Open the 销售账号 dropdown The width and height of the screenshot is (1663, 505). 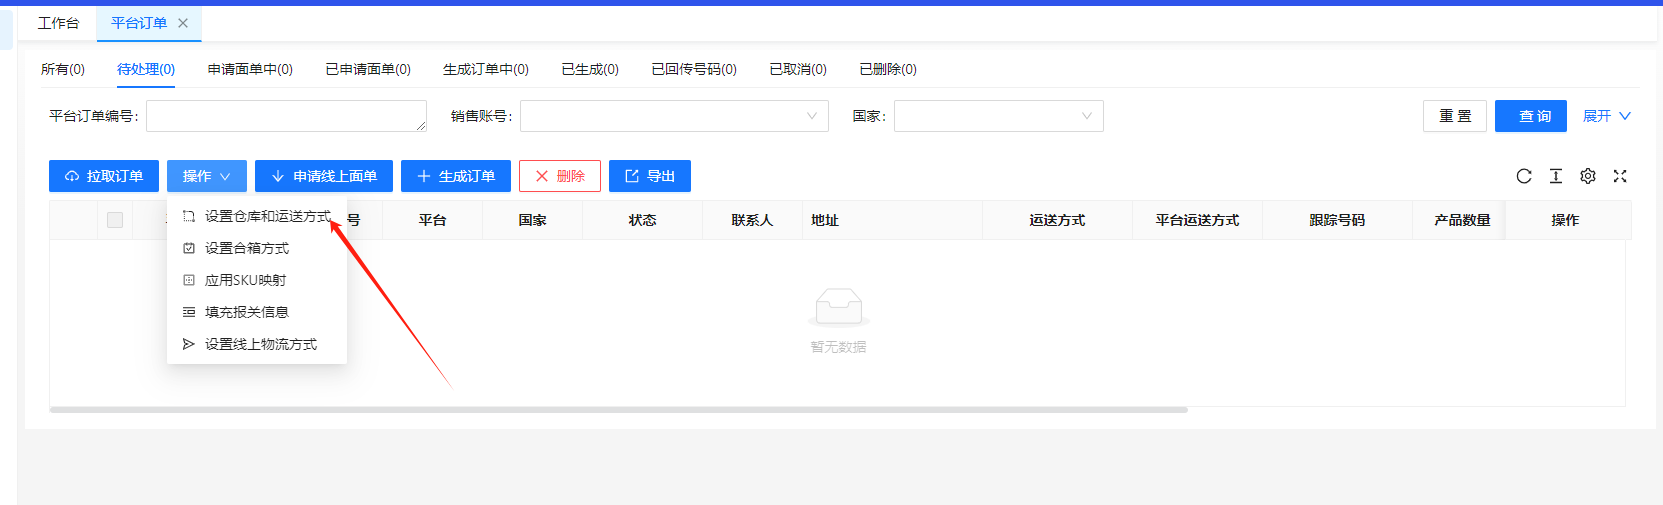673,116
